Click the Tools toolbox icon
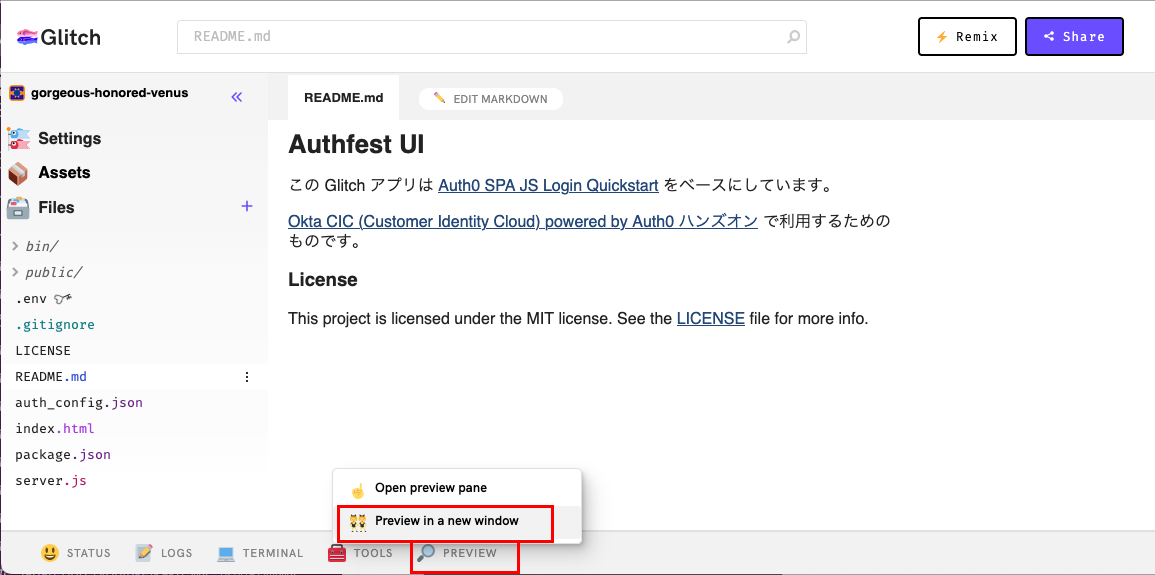The width and height of the screenshot is (1155, 575). 337,553
